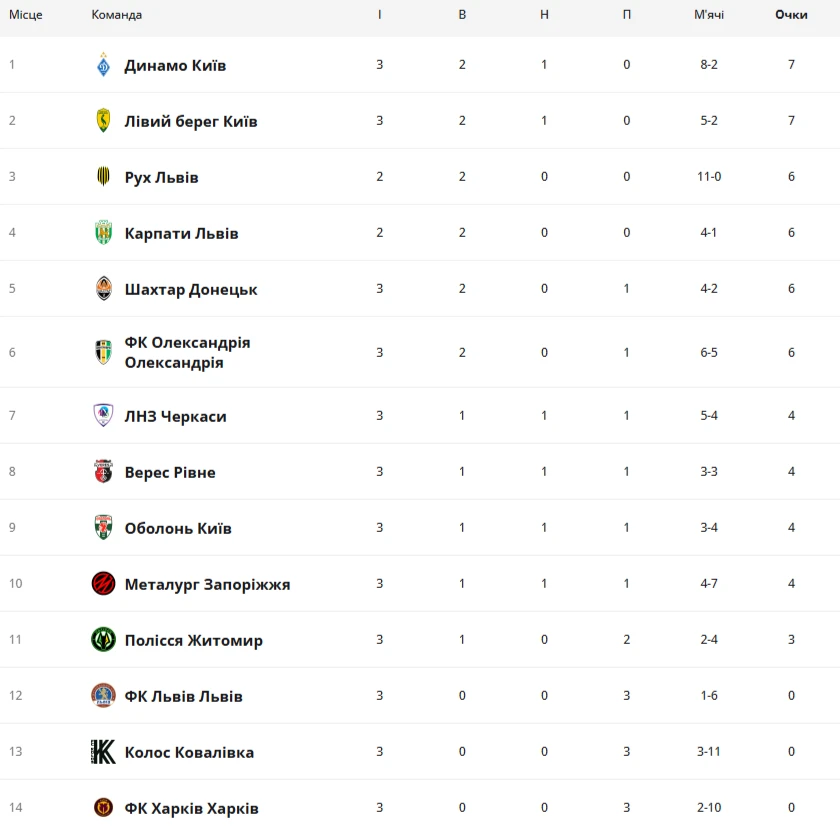Image resolution: width=840 pixels, height=831 pixels.
Task: Click the Шахтар Донецьк logo
Action: click(103, 288)
